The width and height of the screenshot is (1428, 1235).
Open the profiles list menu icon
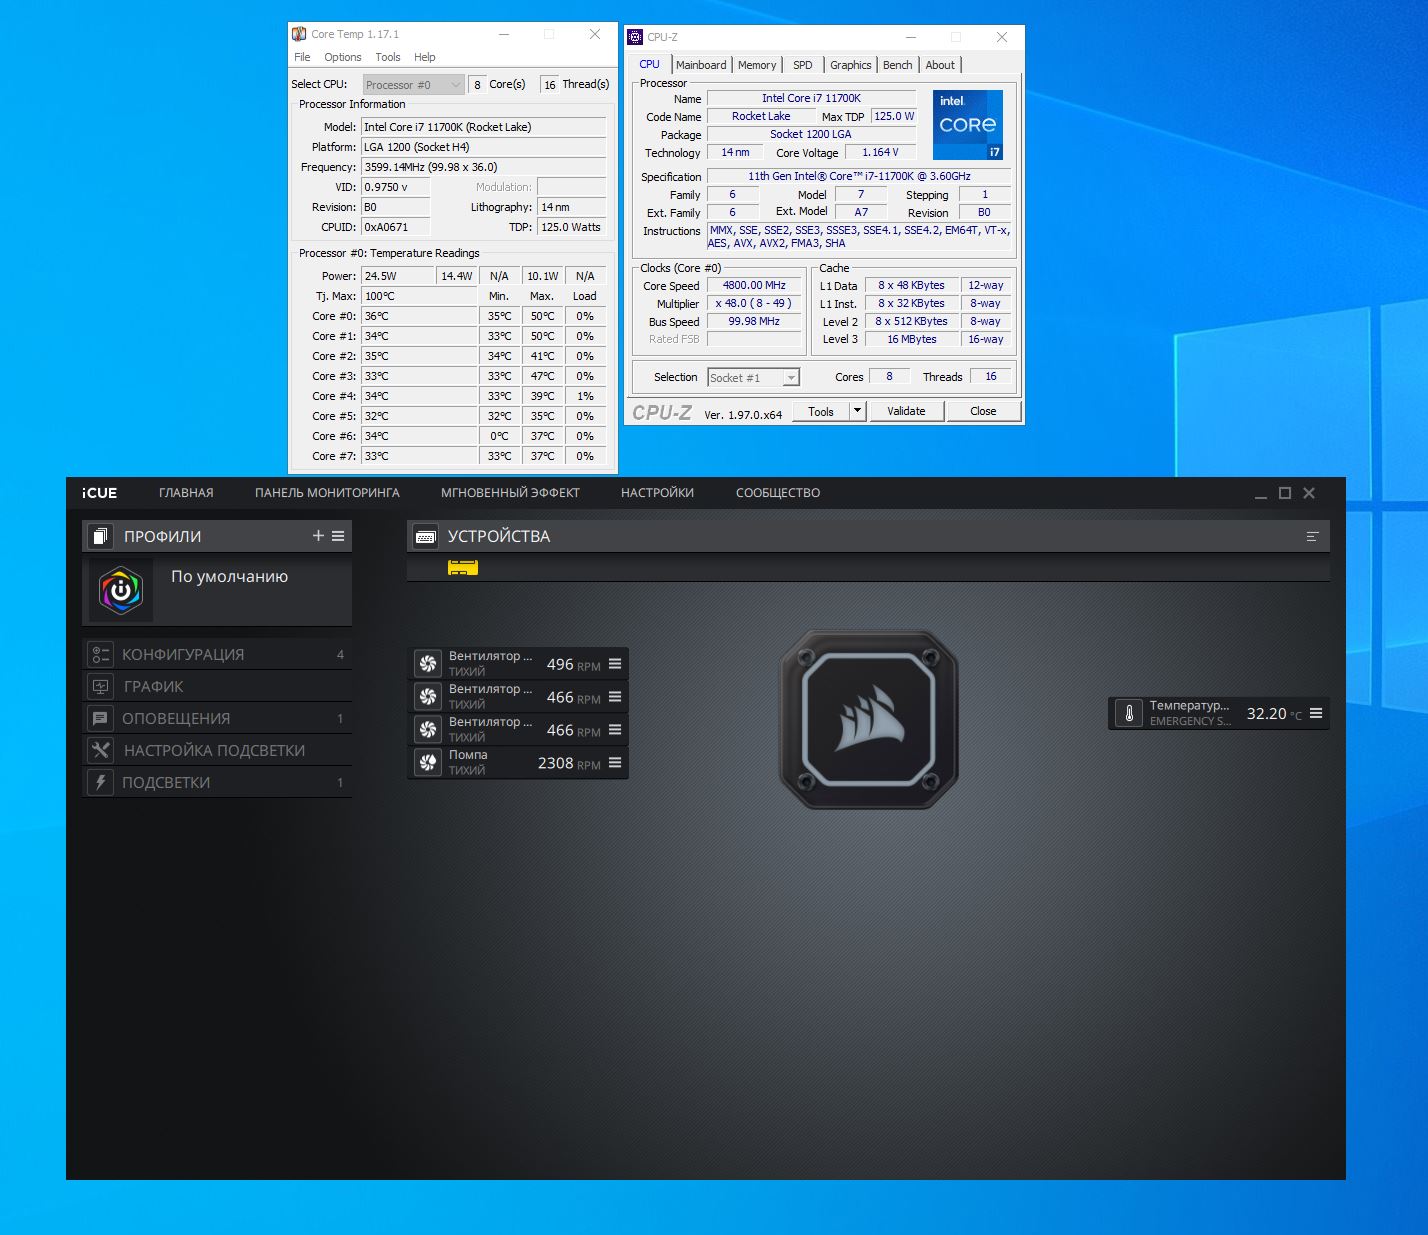click(338, 536)
